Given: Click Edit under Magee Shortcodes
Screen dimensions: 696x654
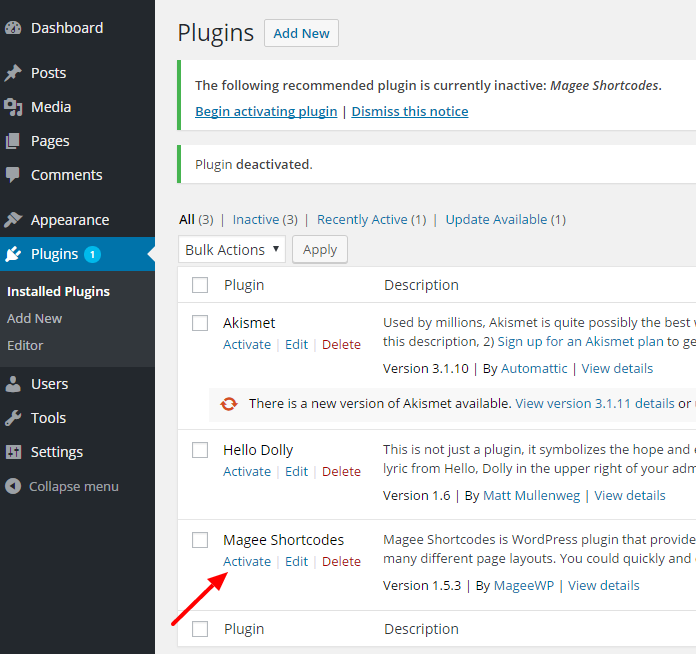Looking at the screenshot, I should point(296,562).
